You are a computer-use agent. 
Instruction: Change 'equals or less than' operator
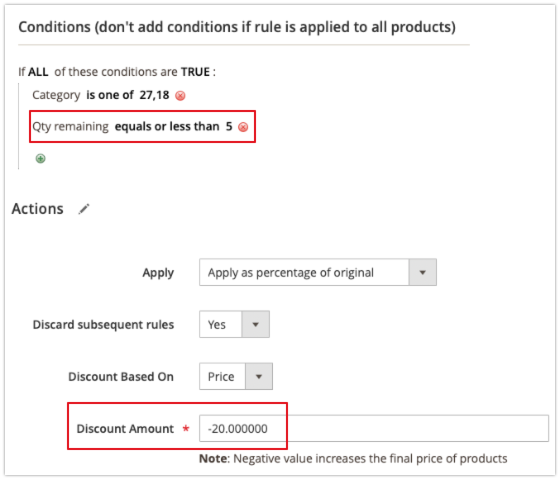pos(167,126)
